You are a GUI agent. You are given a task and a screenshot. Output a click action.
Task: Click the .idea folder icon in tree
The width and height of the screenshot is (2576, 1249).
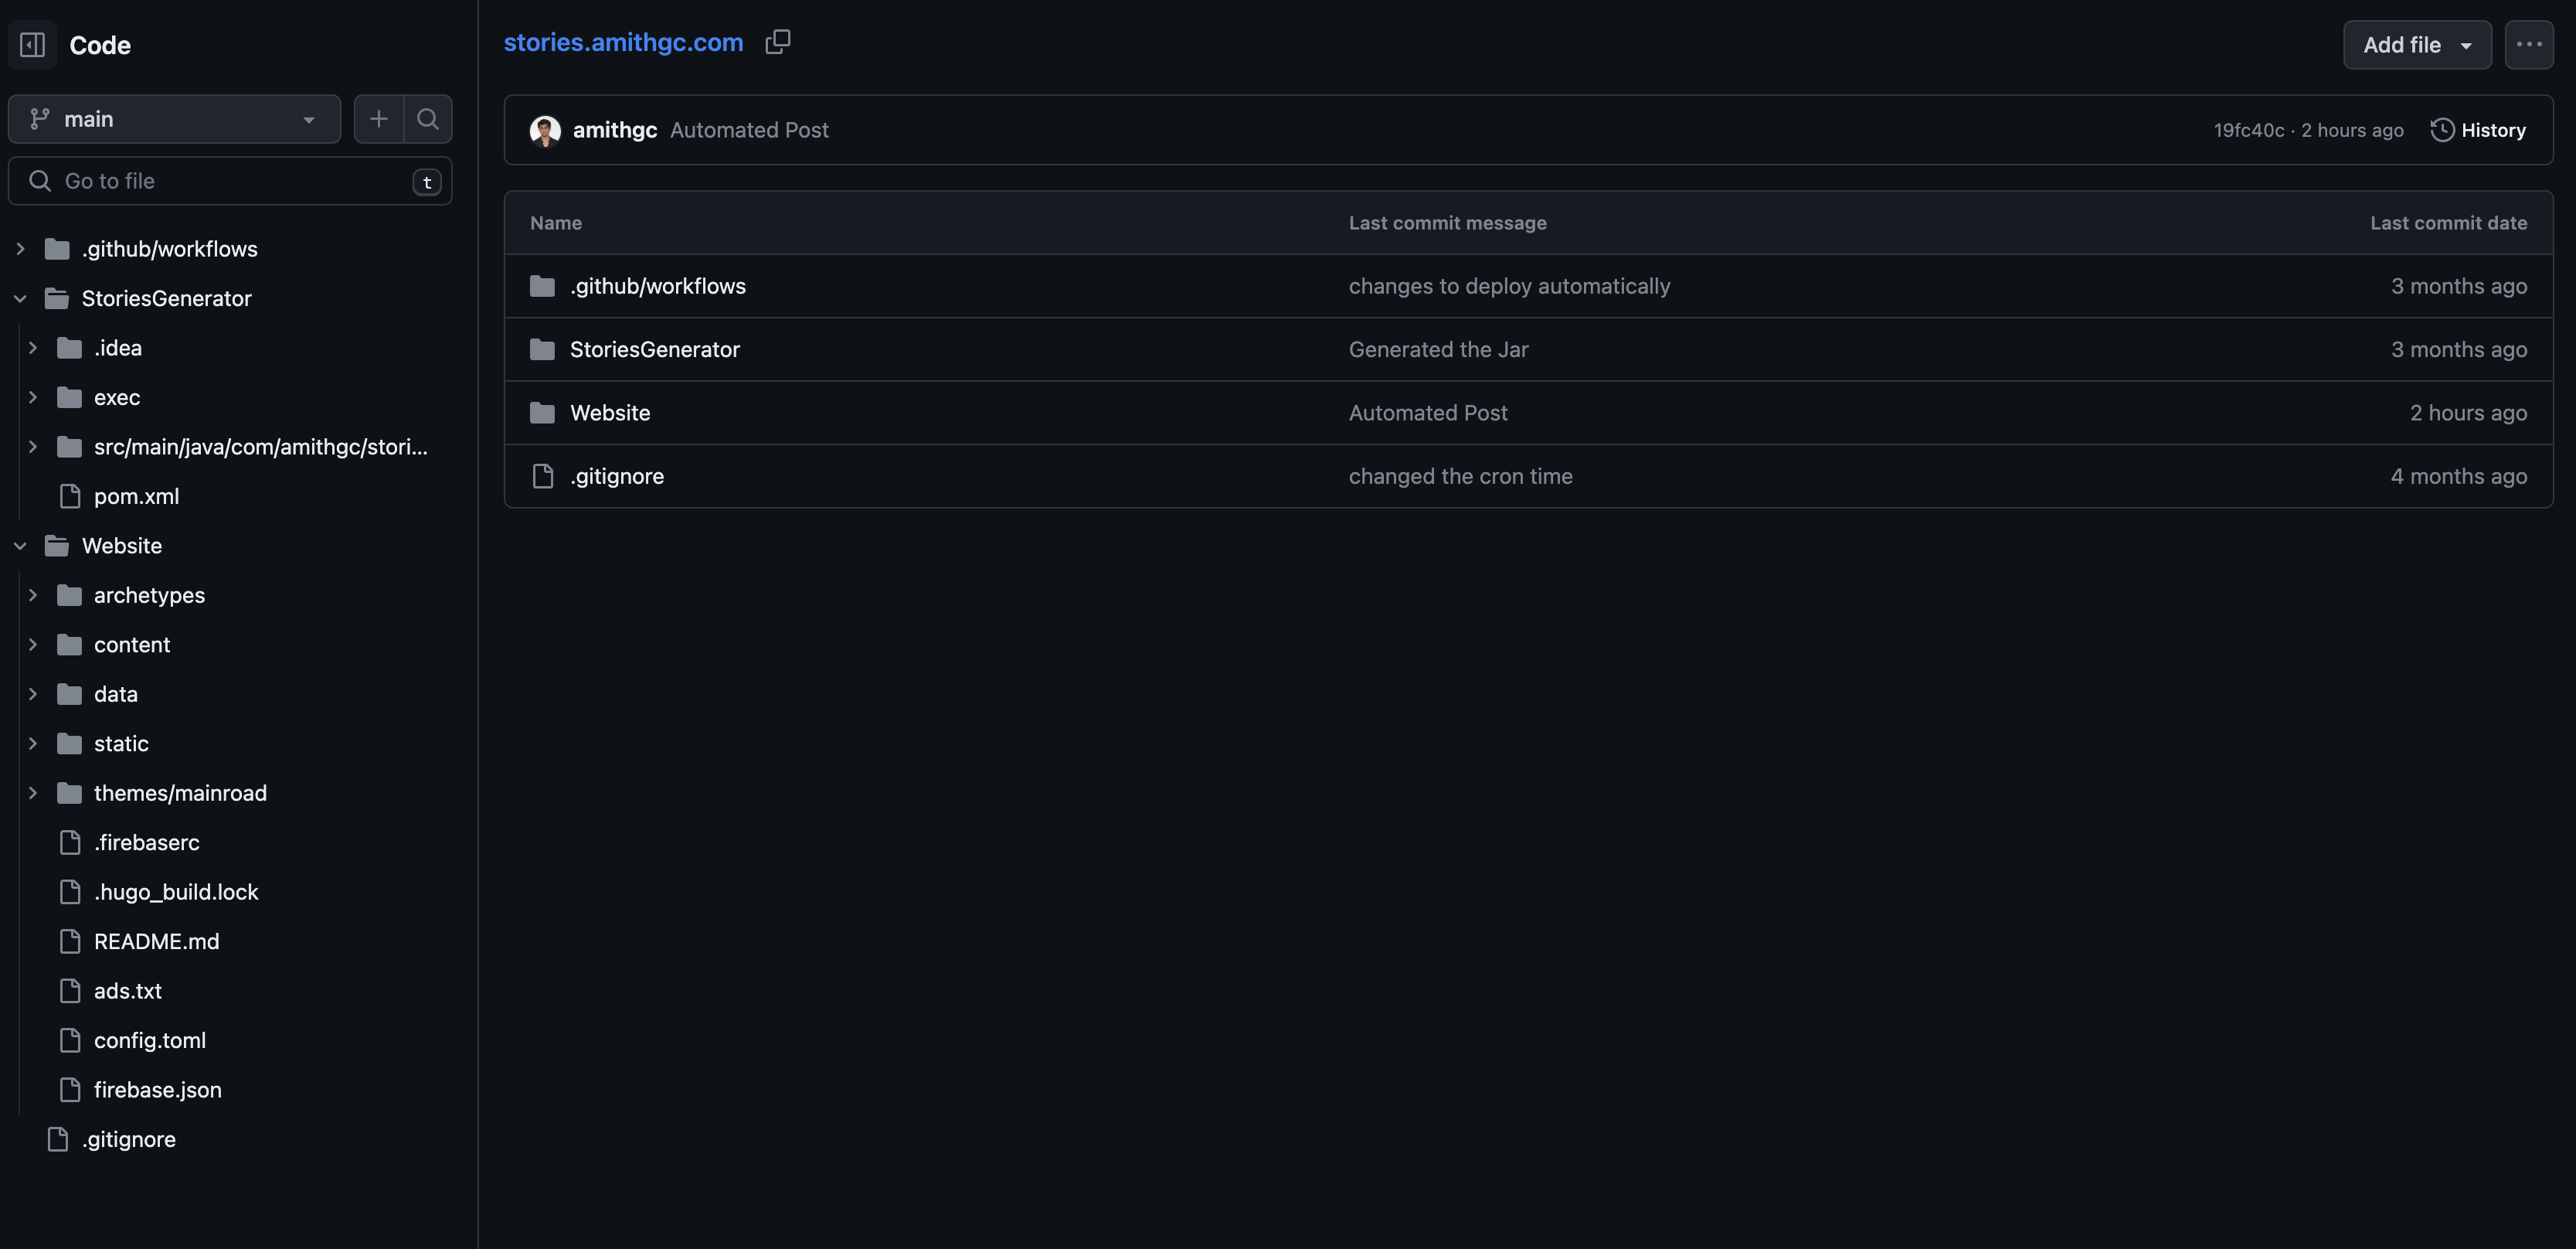pos(69,348)
